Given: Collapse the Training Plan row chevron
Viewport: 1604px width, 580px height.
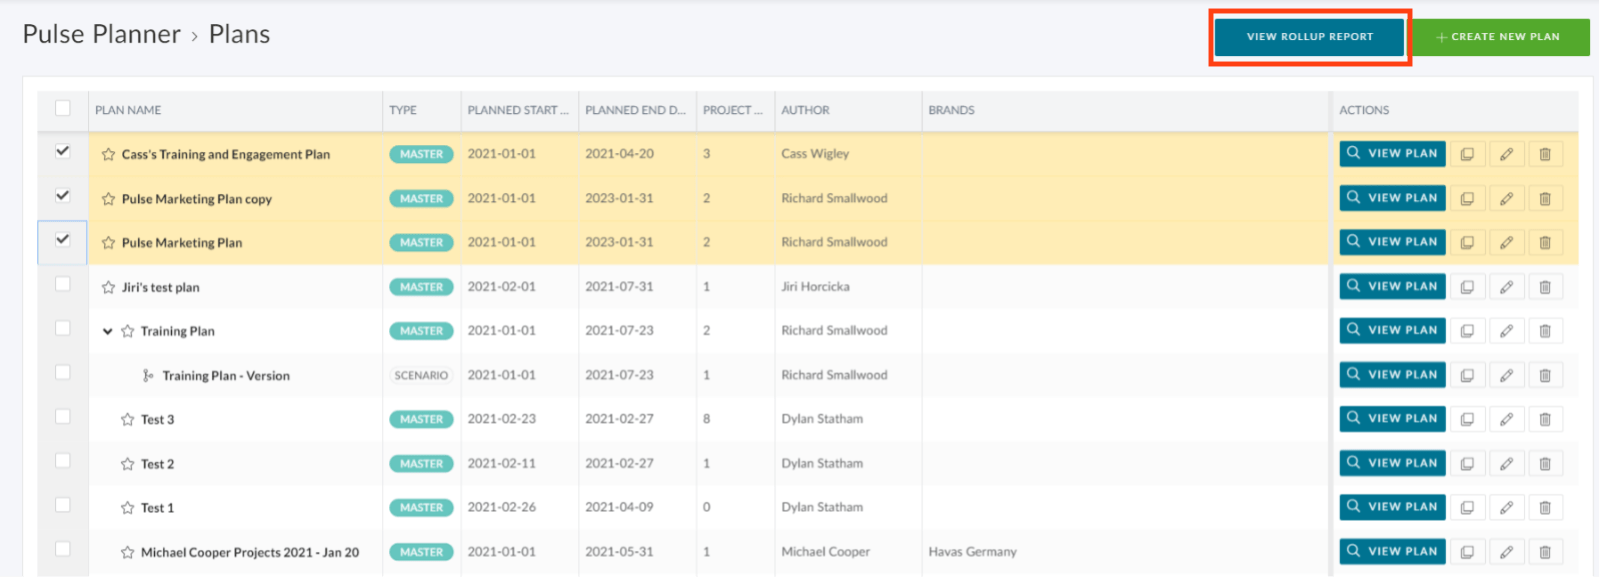Looking at the screenshot, I should (107, 332).
